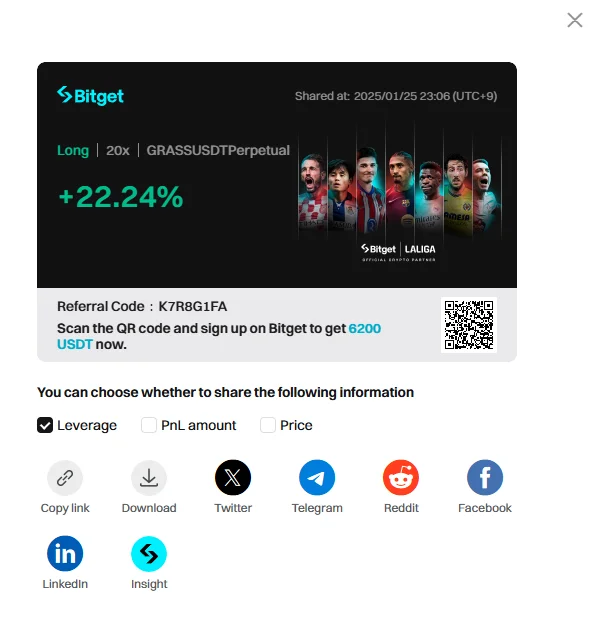The image size is (591, 635).
Task: Download the share card image
Action: 149,478
